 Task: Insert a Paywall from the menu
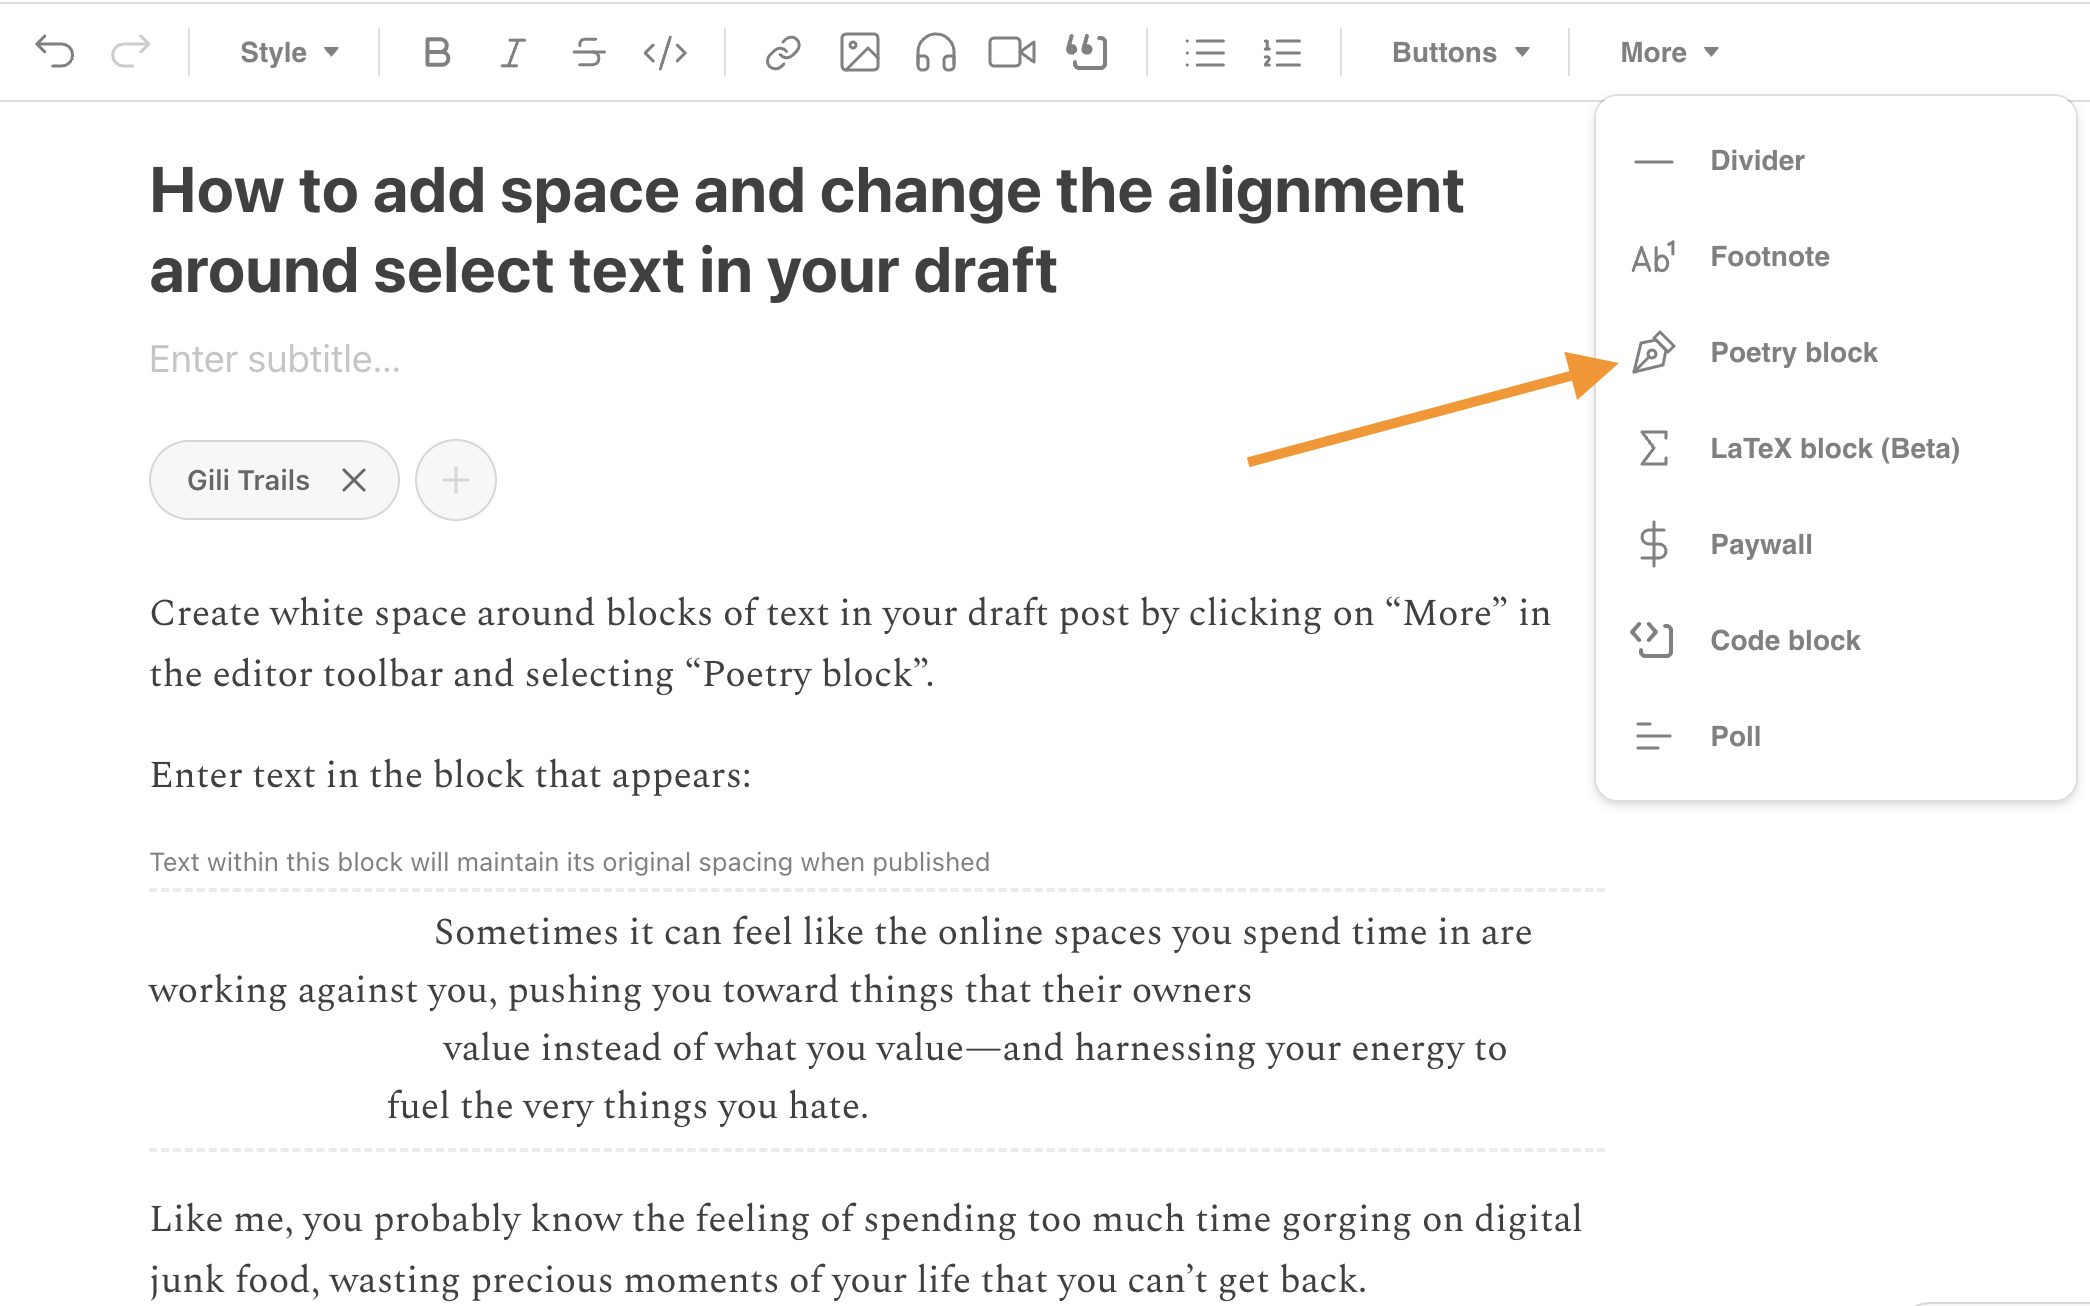[x=1761, y=544]
